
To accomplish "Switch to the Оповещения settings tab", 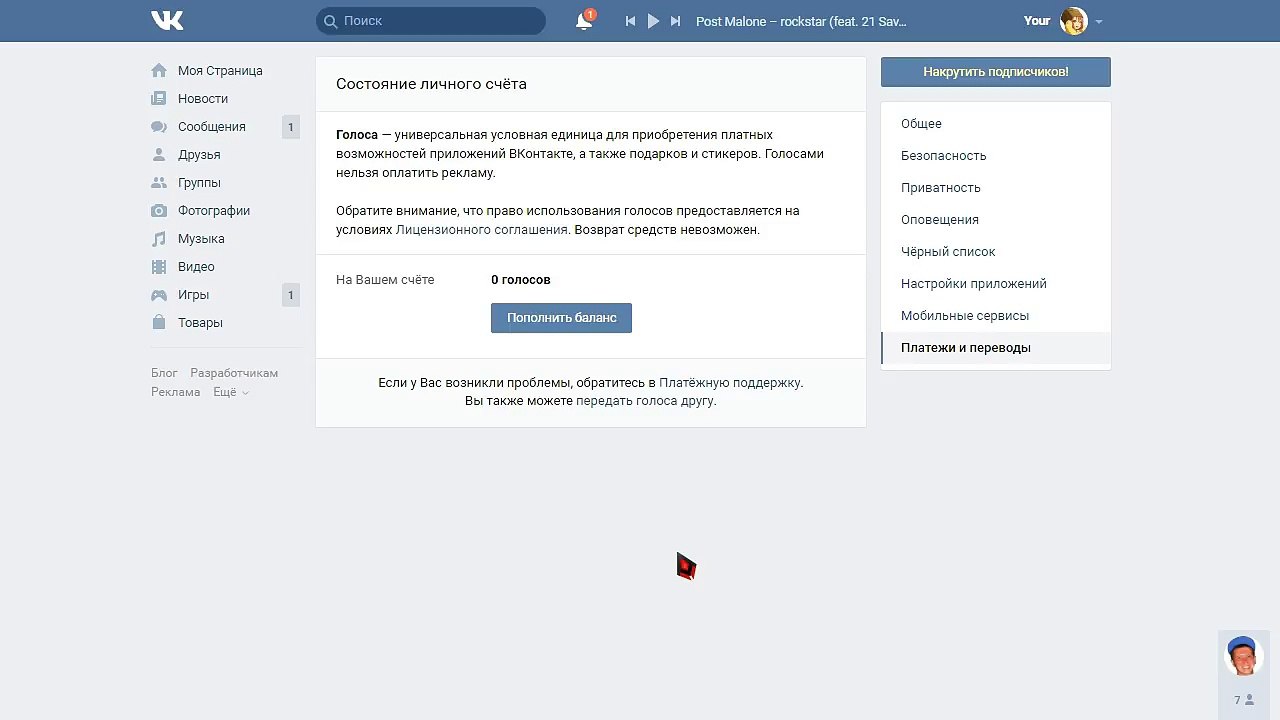I will (996, 220).
